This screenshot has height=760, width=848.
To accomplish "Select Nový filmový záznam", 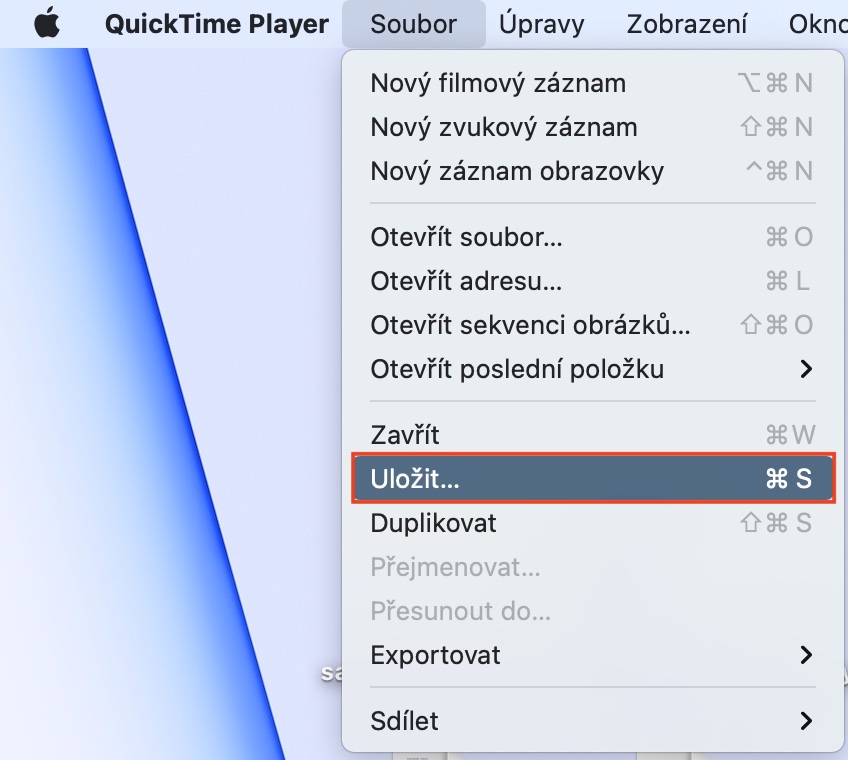I will tap(593, 83).
